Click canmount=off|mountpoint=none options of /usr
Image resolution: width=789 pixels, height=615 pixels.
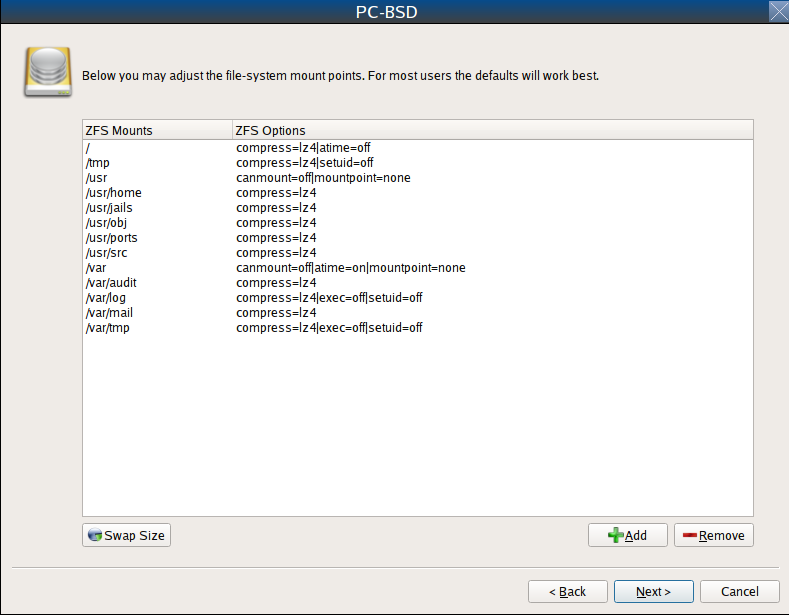(x=323, y=178)
